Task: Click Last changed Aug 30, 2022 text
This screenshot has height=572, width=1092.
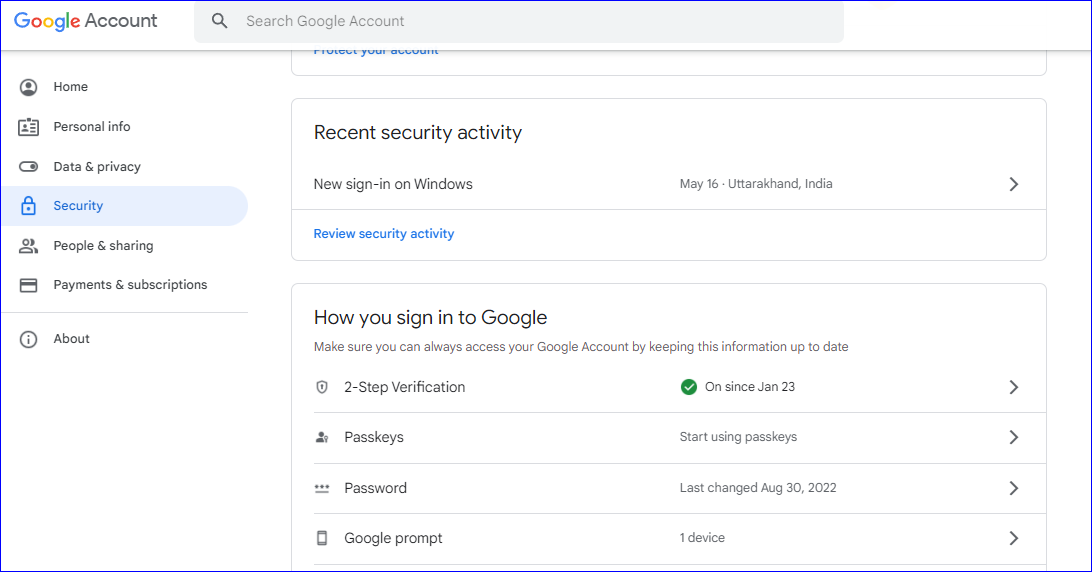Action: pyautogui.click(x=758, y=488)
